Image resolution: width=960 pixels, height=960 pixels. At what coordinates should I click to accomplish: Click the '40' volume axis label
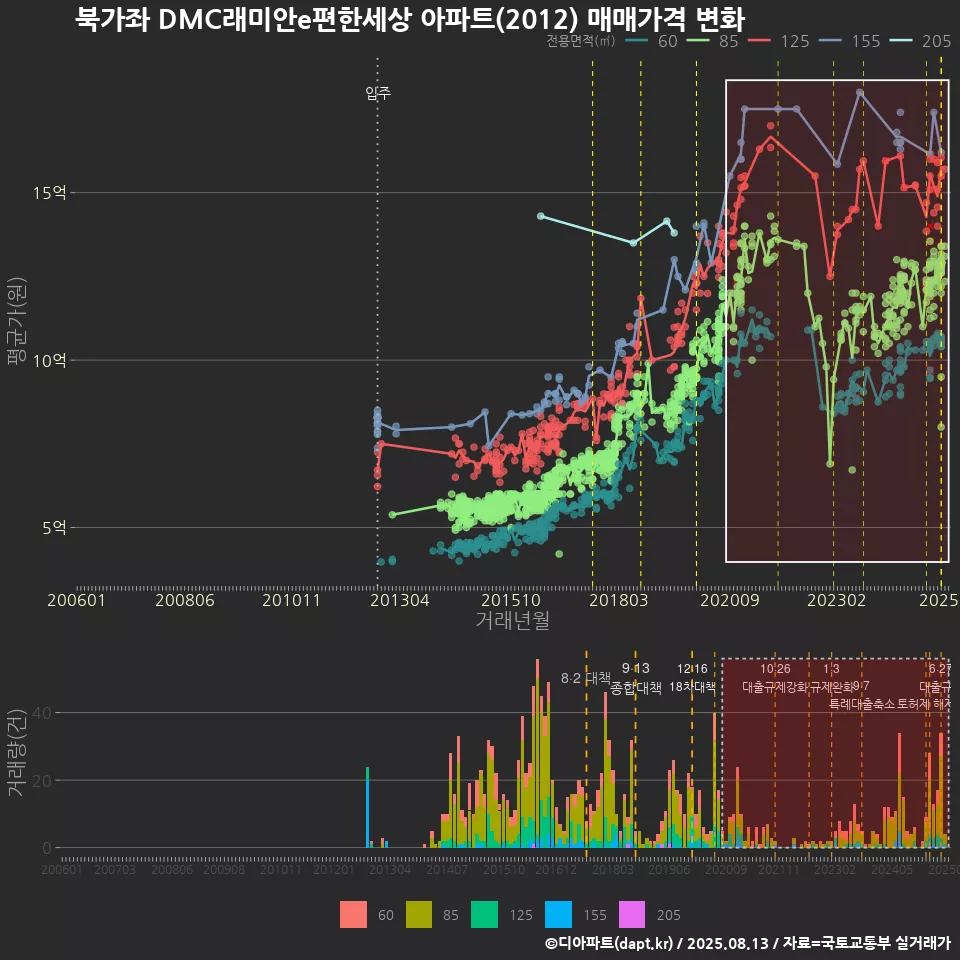coord(42,713)
